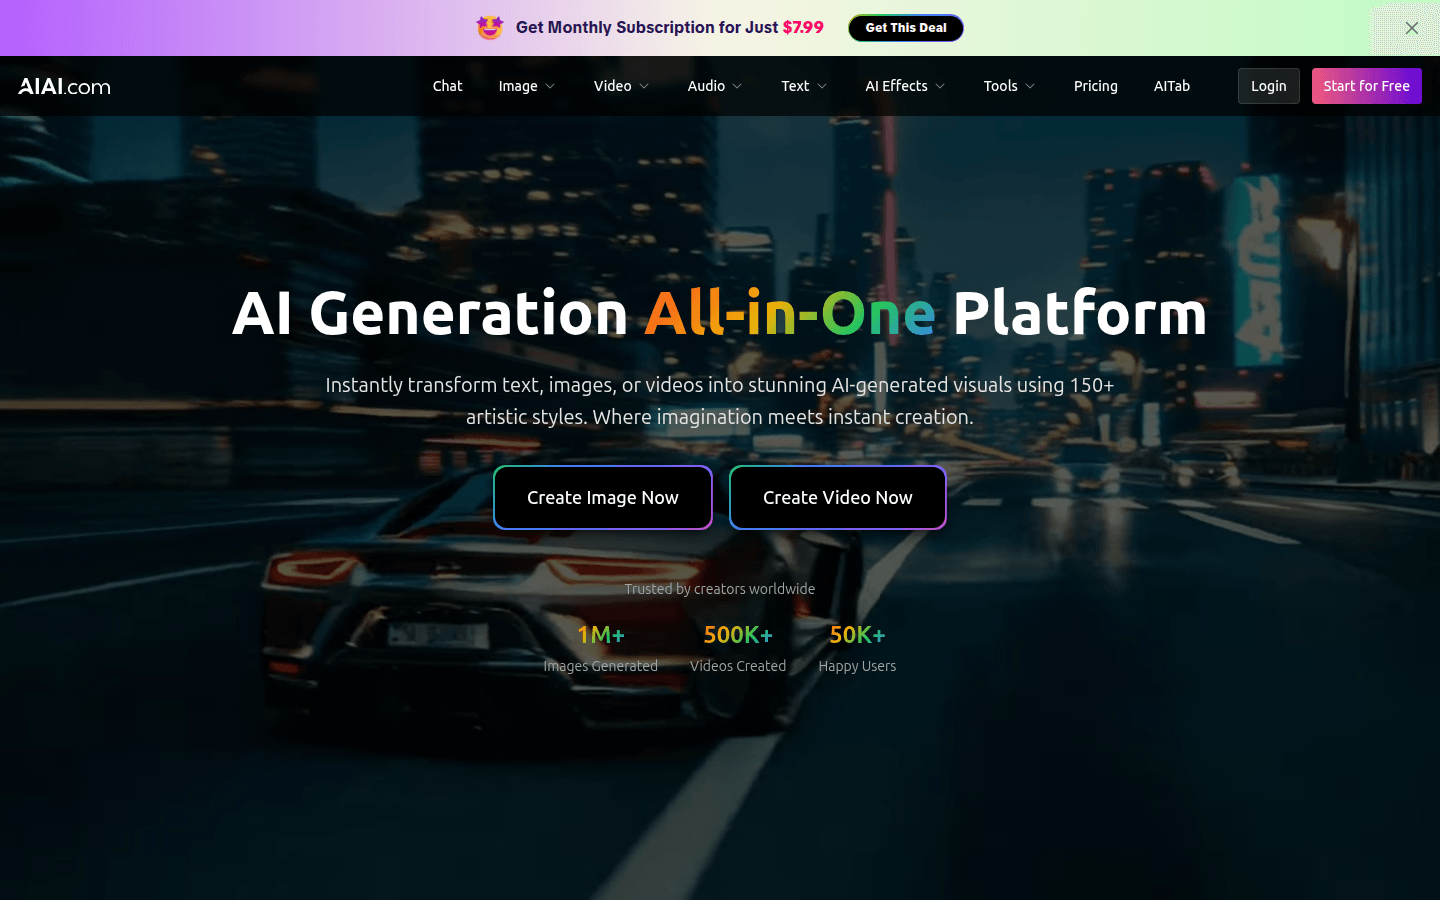The image size is (1440, 900).
Task: Expand the AI Effects chevron
Action: tap(940, 86)
